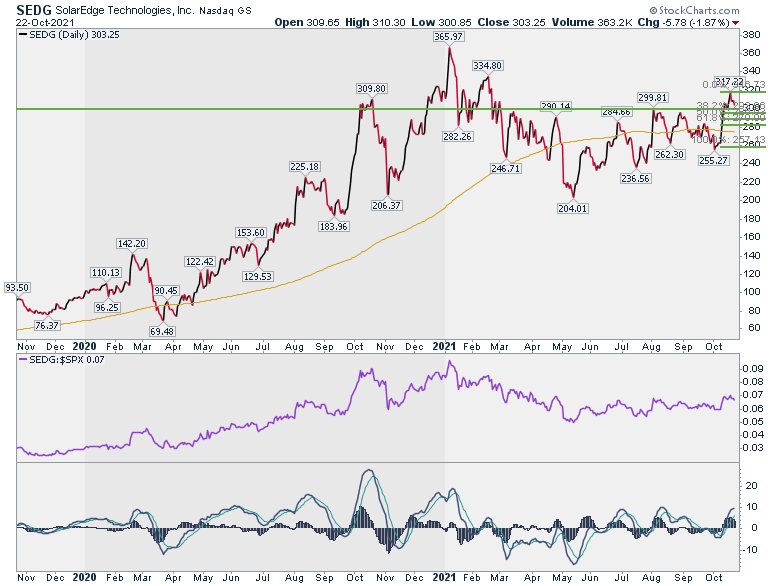Click the SEDG:$SPX 0.07 legend label
The height and width of the screenshot is (586, 780).
(67, 360)
